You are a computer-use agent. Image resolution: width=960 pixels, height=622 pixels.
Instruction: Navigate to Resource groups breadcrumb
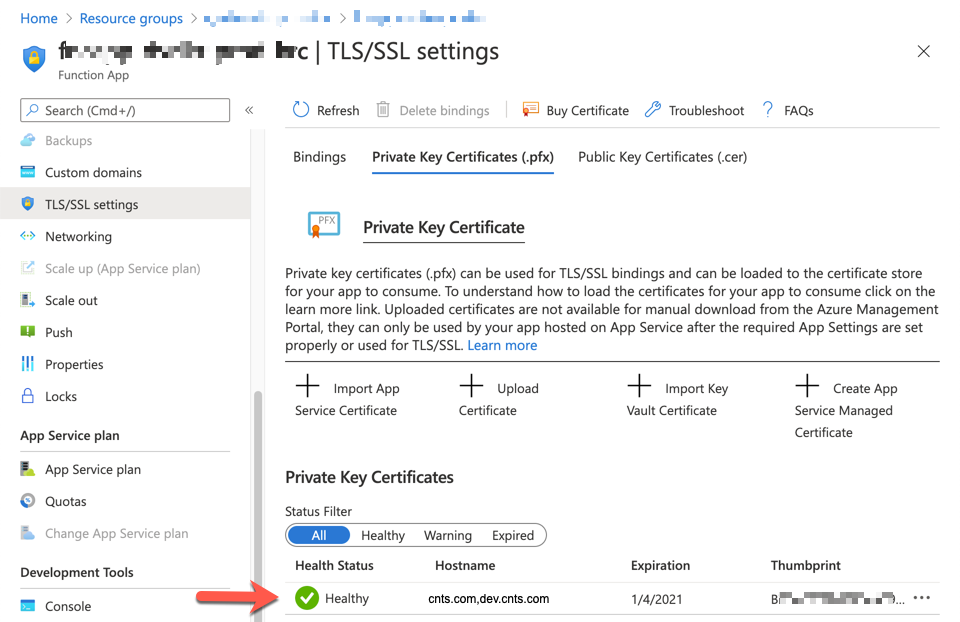[x=131, y=18]
